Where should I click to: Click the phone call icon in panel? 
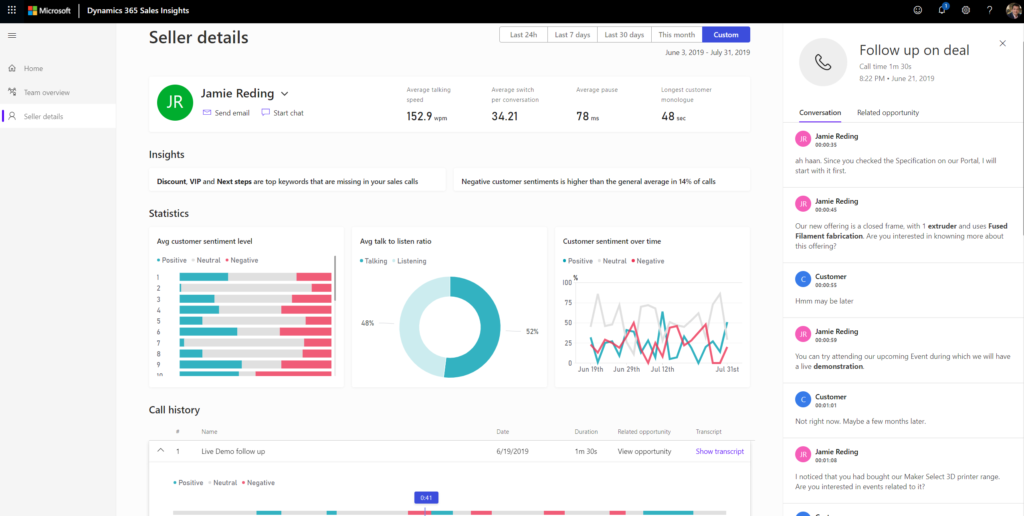coord(823,62)
